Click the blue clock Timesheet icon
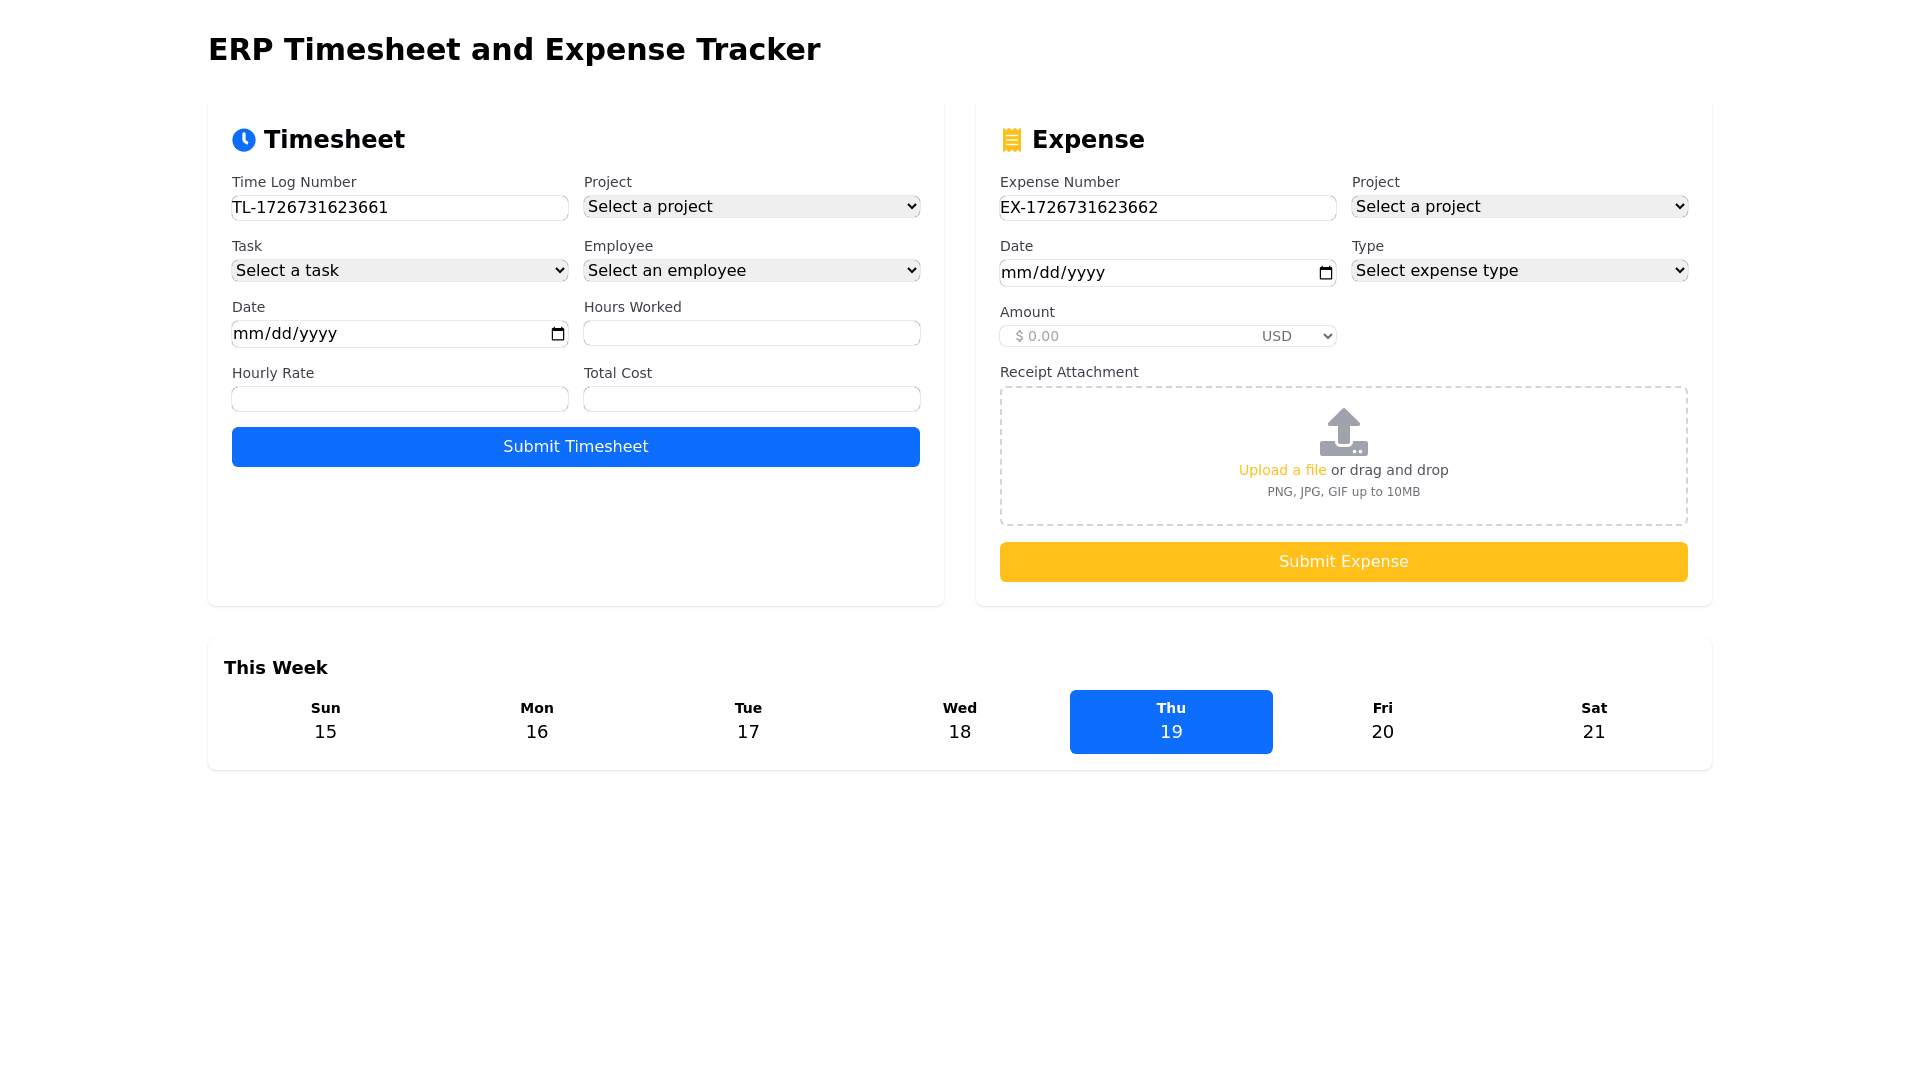1920x1080 pixels. [244, 140]
